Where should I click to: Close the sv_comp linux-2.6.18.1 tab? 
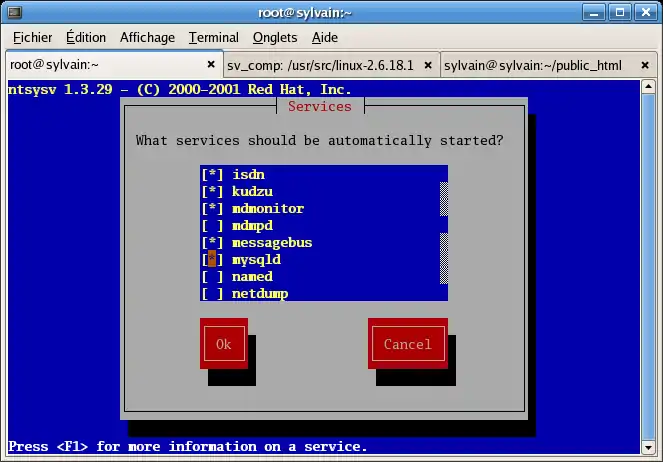(x=427, y=65)
